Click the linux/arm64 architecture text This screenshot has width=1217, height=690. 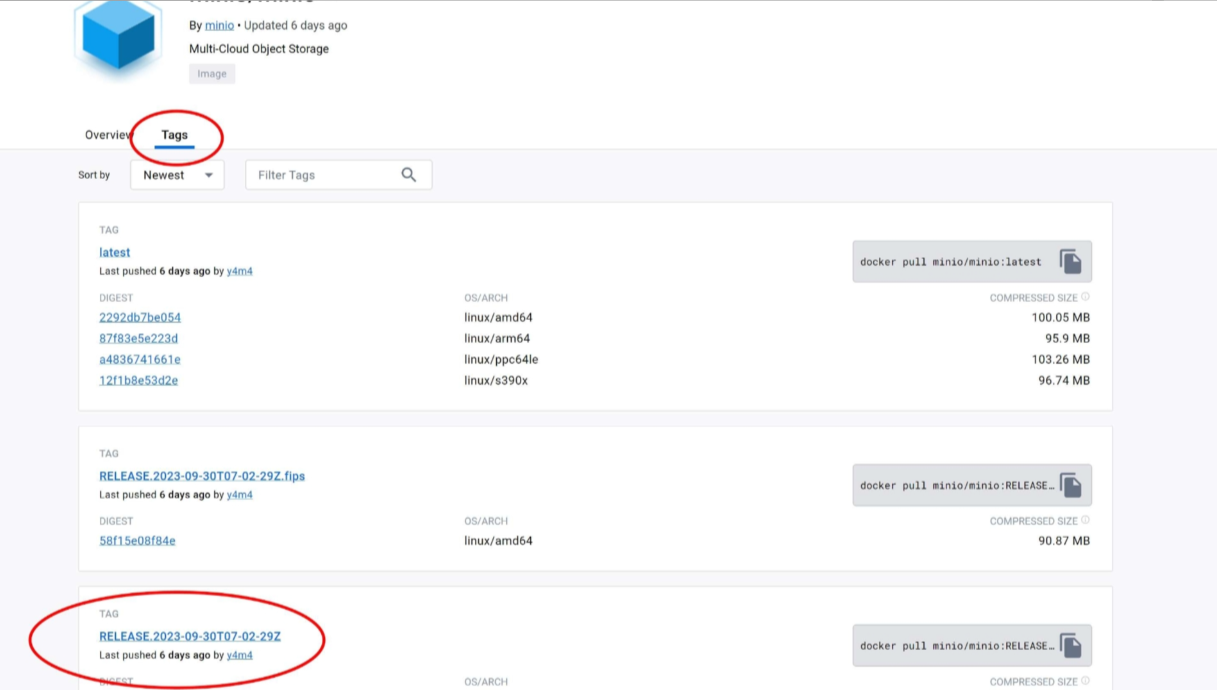tap(497, 339)
